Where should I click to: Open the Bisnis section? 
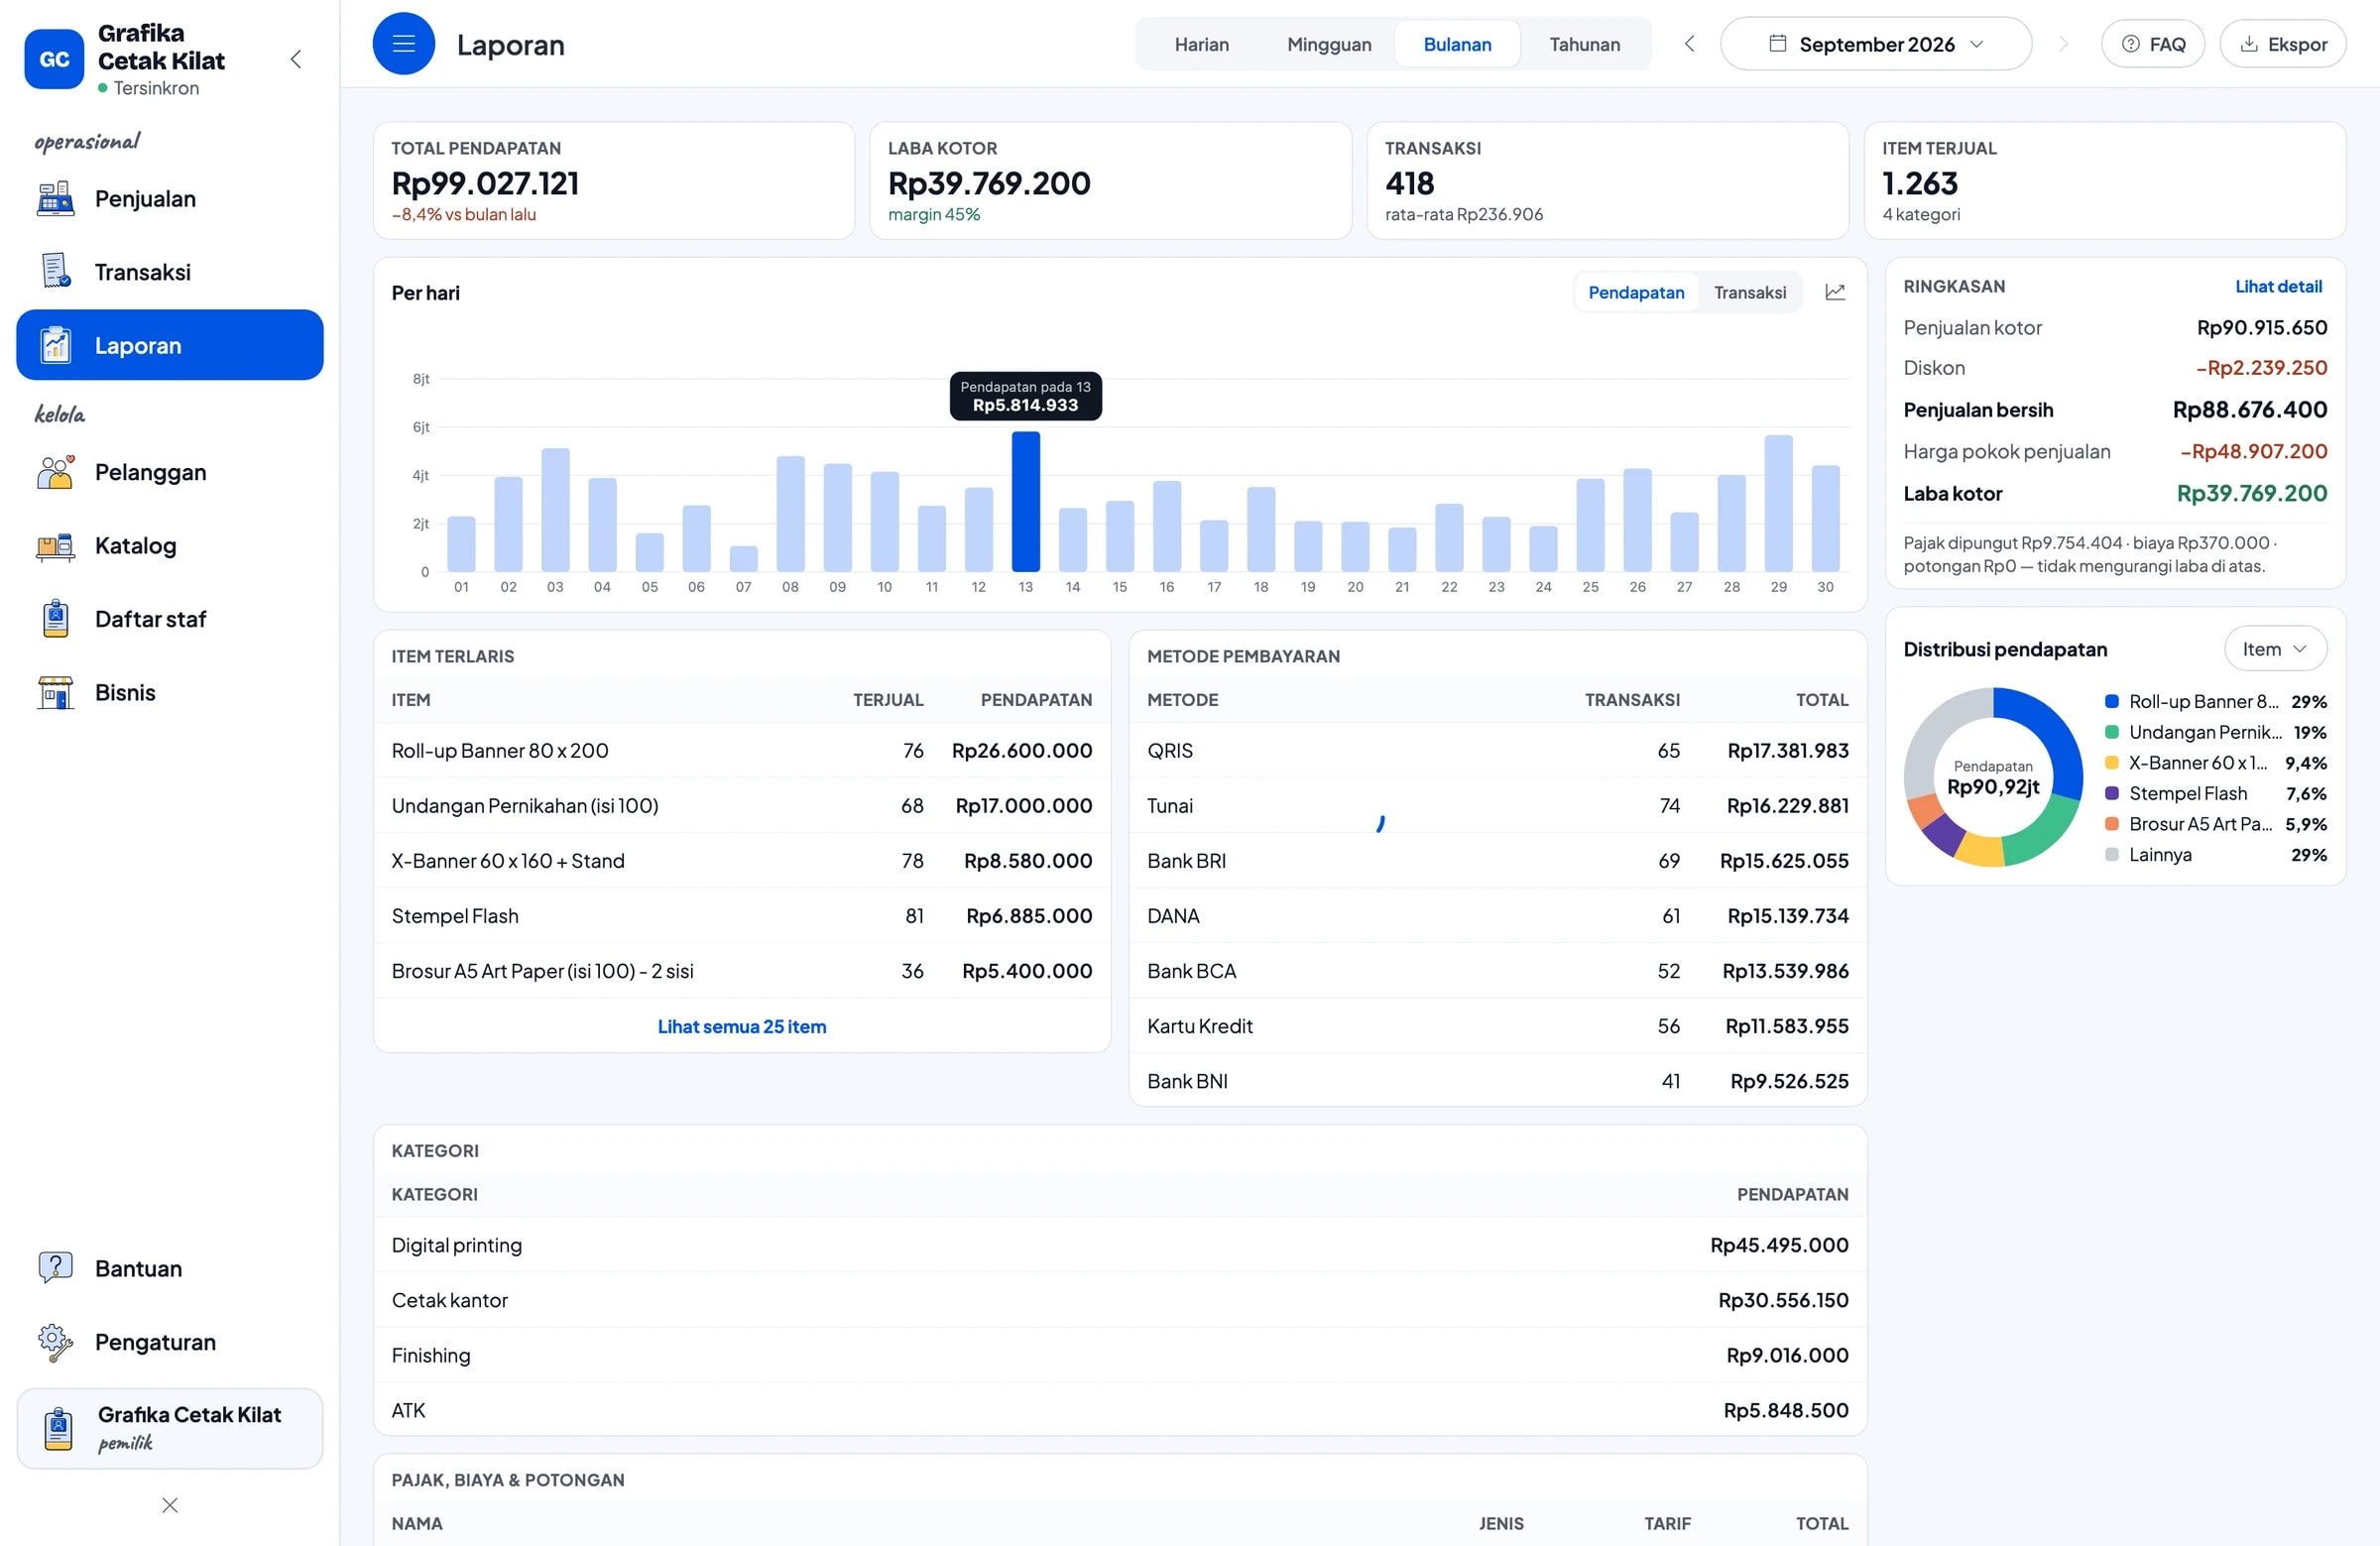(170, 693)
